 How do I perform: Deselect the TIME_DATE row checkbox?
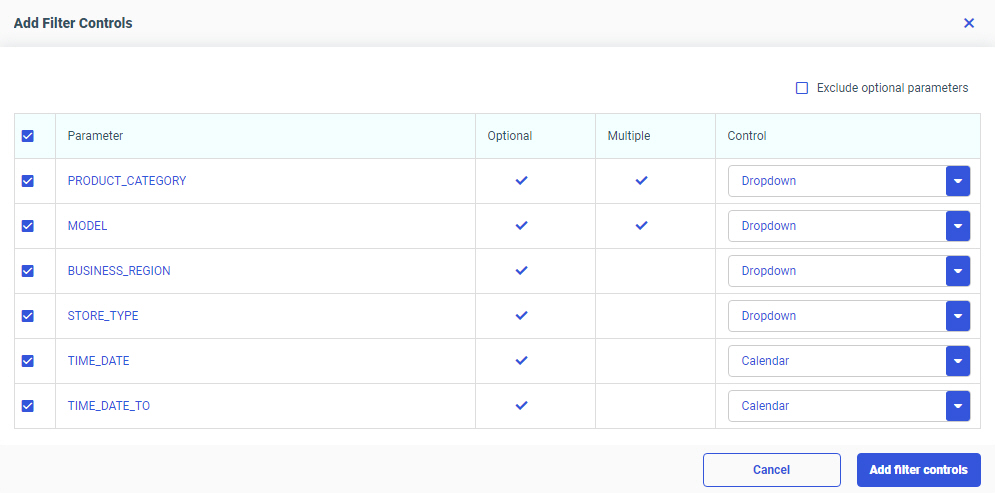point(28,361)
